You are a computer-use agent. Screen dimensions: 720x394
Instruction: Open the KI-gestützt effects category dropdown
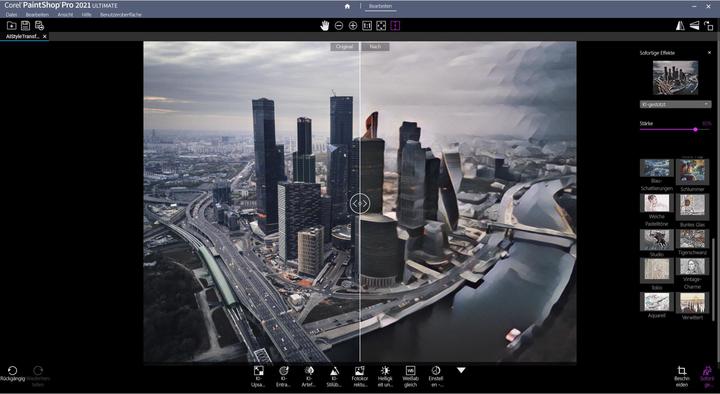(x=675, y=105)
